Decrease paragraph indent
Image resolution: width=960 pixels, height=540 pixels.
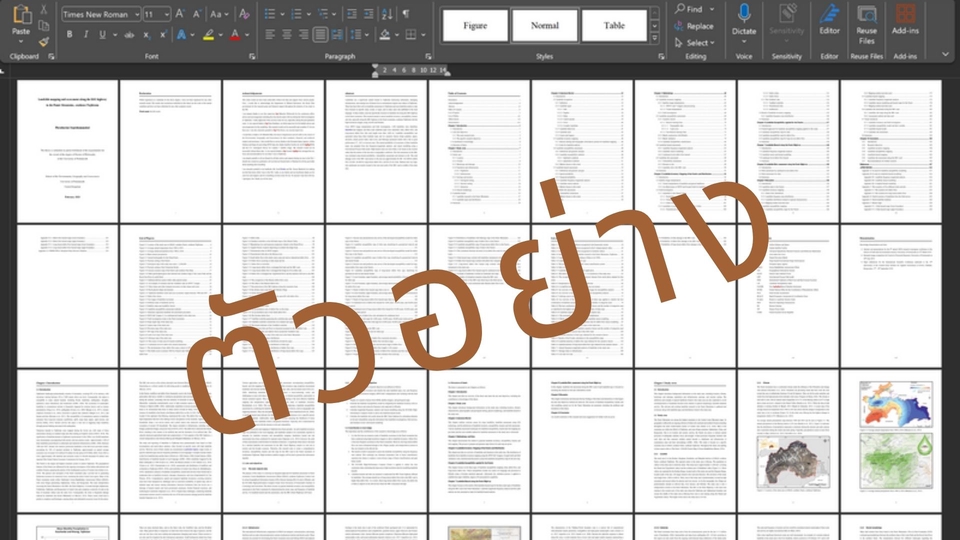click(x=351, y=14)
